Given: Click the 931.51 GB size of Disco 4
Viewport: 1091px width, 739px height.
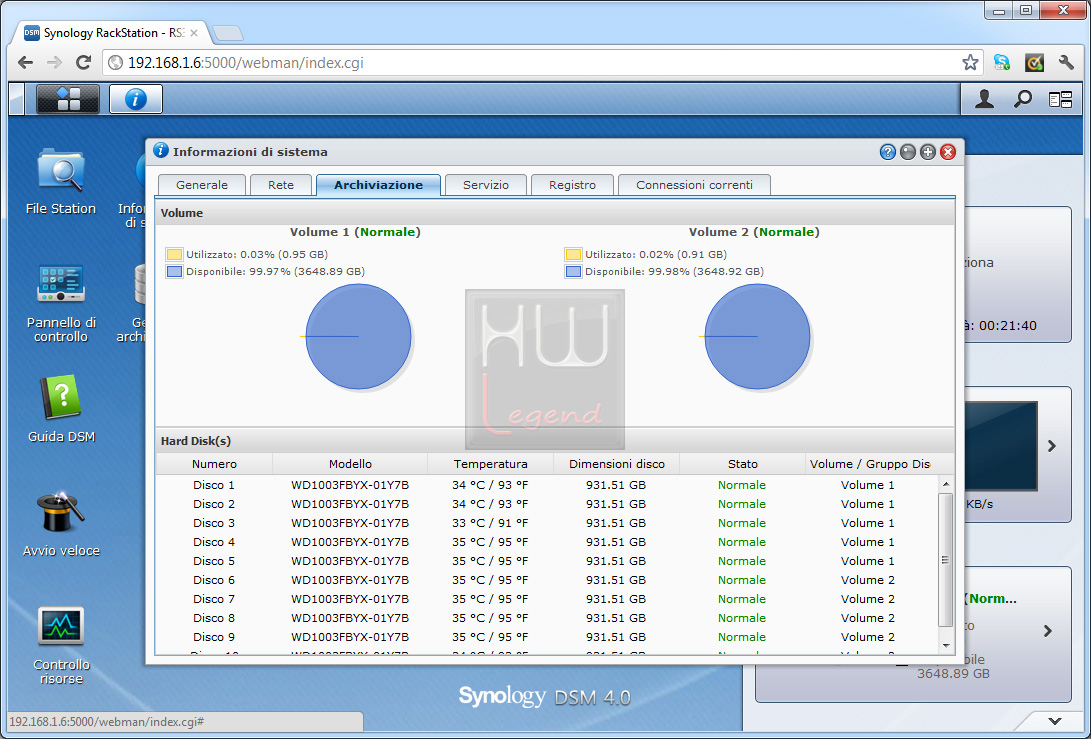Looking at the screenshot, I should [x=616, y=542].
